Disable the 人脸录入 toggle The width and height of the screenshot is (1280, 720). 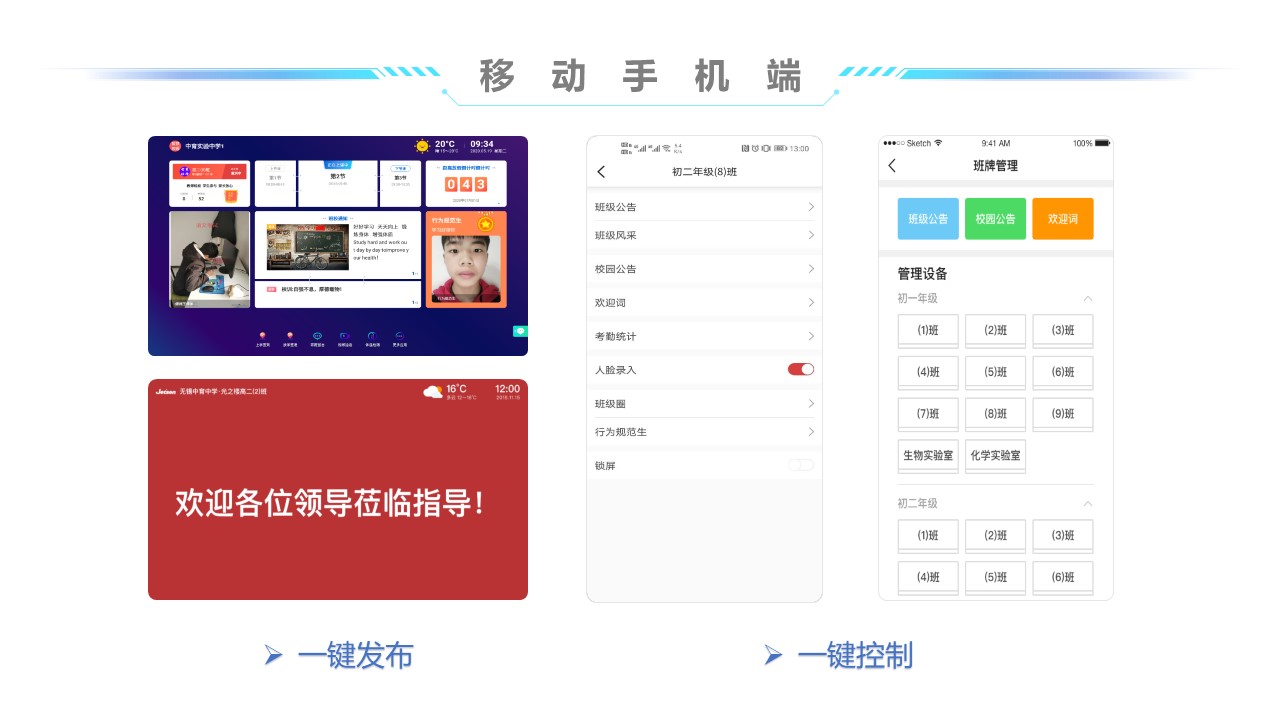tap(801, 369)
